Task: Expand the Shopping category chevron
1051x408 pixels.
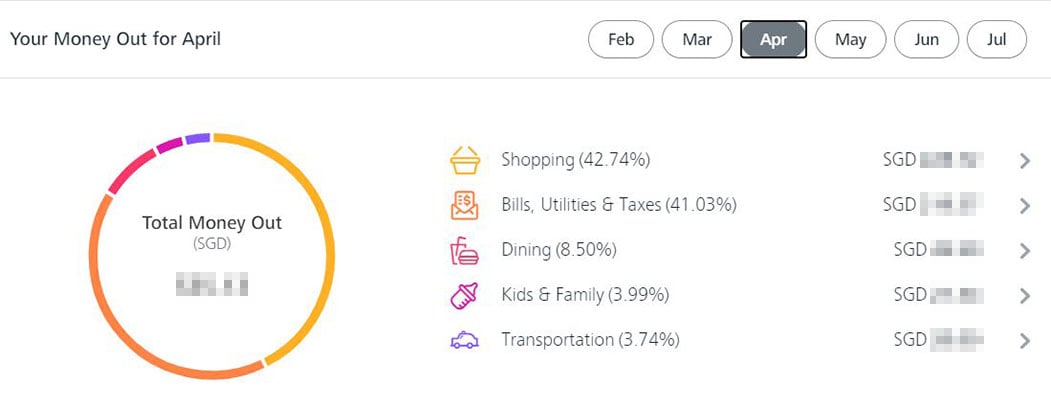Action: 1024,160
